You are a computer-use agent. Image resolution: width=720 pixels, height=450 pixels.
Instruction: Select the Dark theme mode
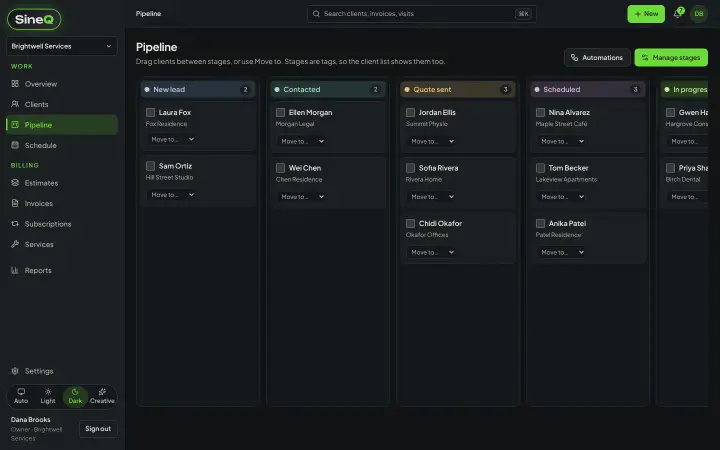75,396
